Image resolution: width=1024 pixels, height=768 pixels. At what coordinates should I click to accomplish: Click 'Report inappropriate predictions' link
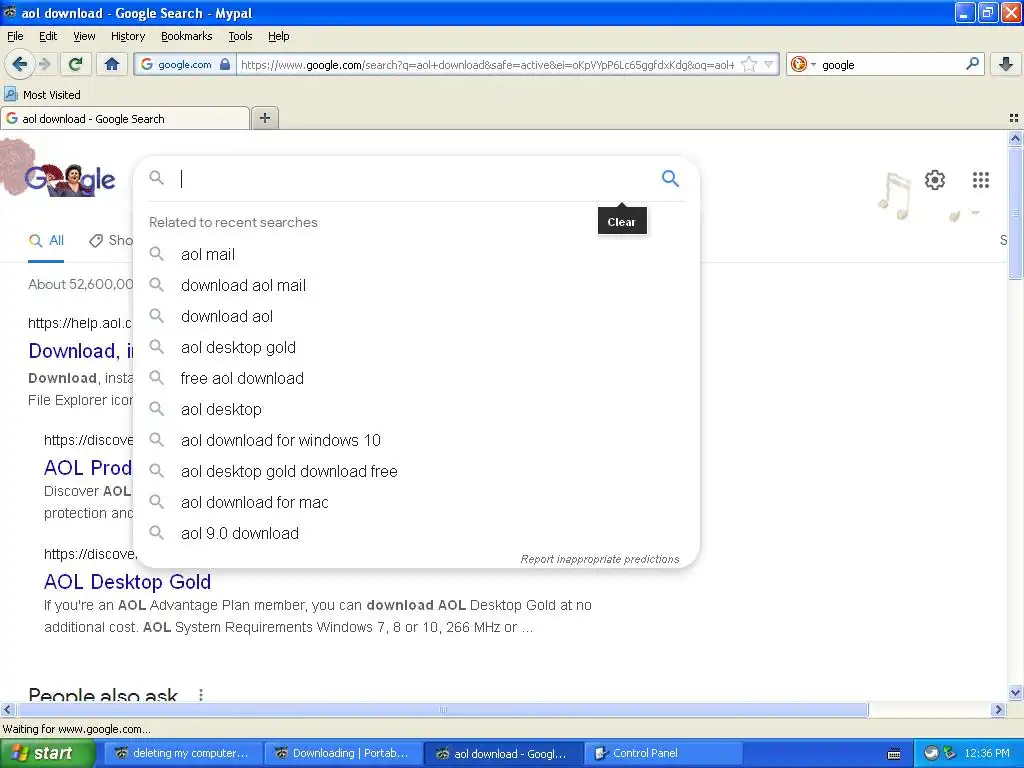tap(600, 559)
